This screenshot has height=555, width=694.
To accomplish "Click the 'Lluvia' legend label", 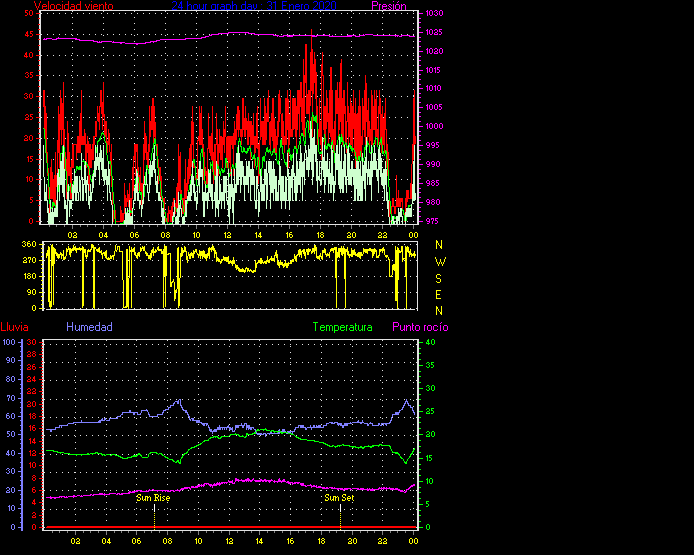I will (x=15, y=327).
